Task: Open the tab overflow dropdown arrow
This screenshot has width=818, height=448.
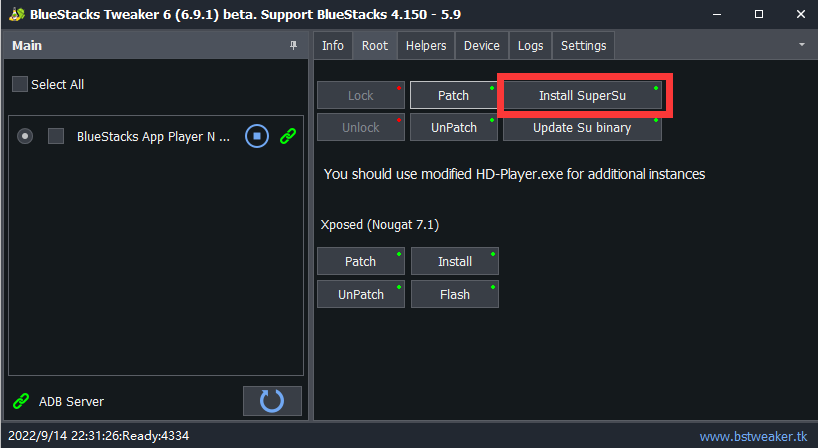Action: tap(802, 46)
